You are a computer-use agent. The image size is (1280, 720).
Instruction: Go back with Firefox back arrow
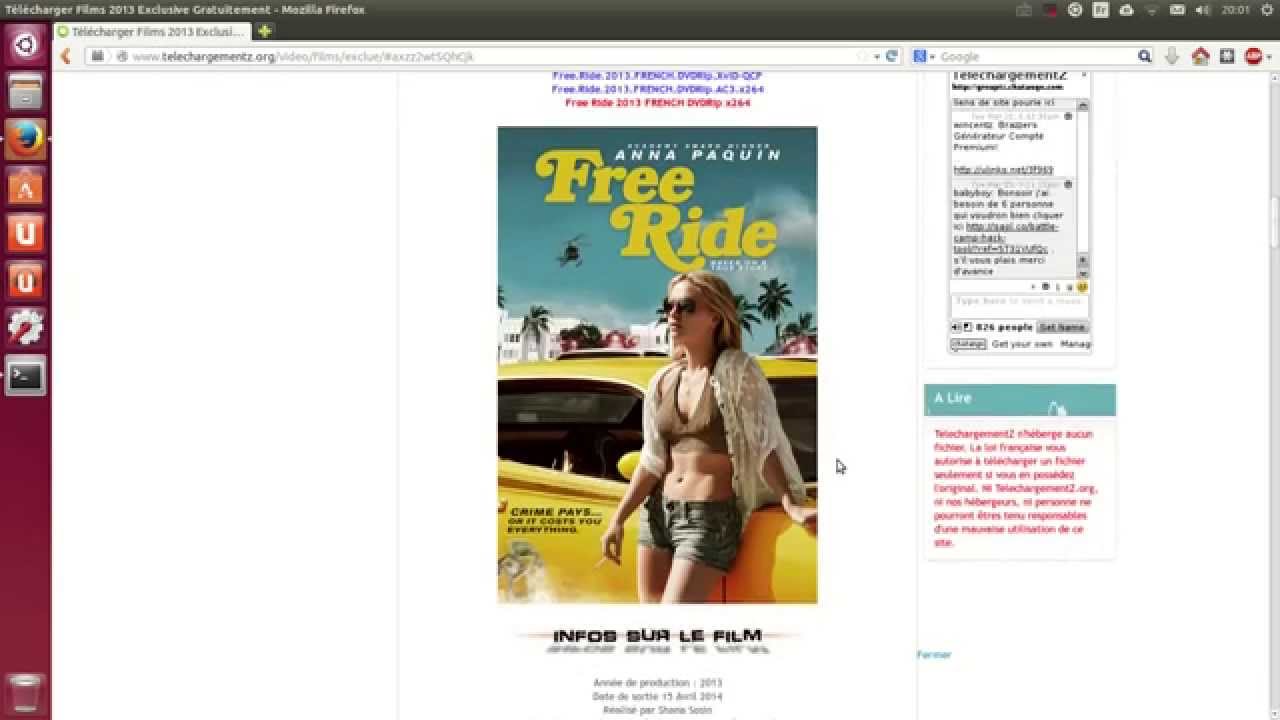[66, 57]
